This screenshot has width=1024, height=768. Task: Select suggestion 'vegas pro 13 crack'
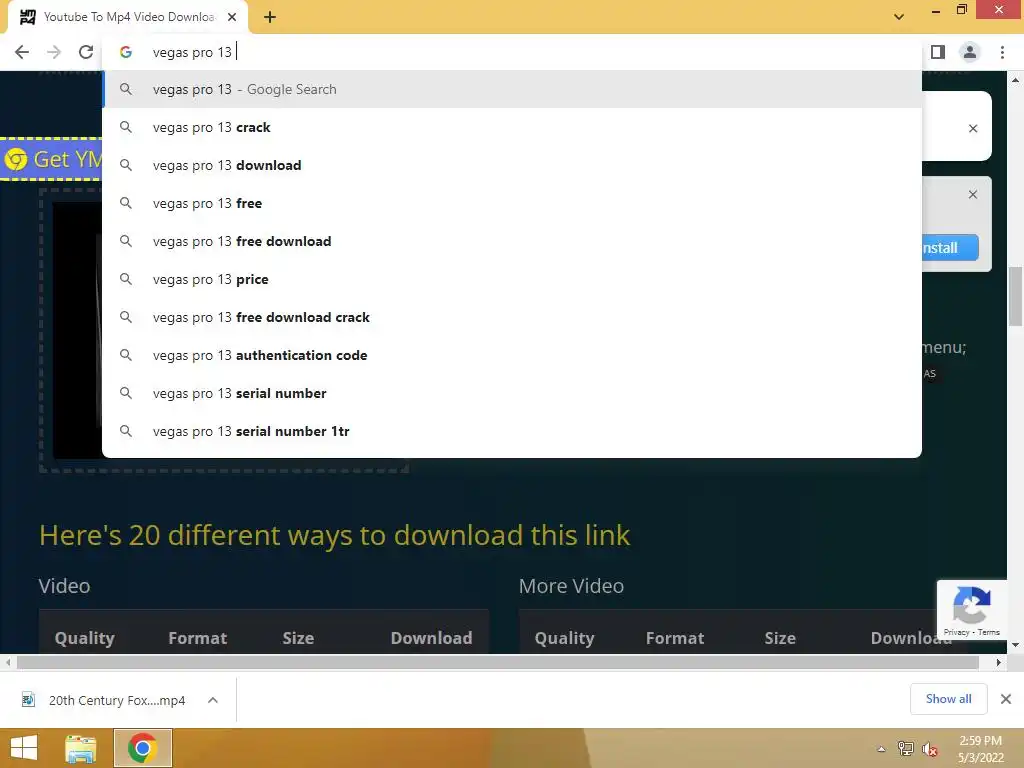coord(512,127)
